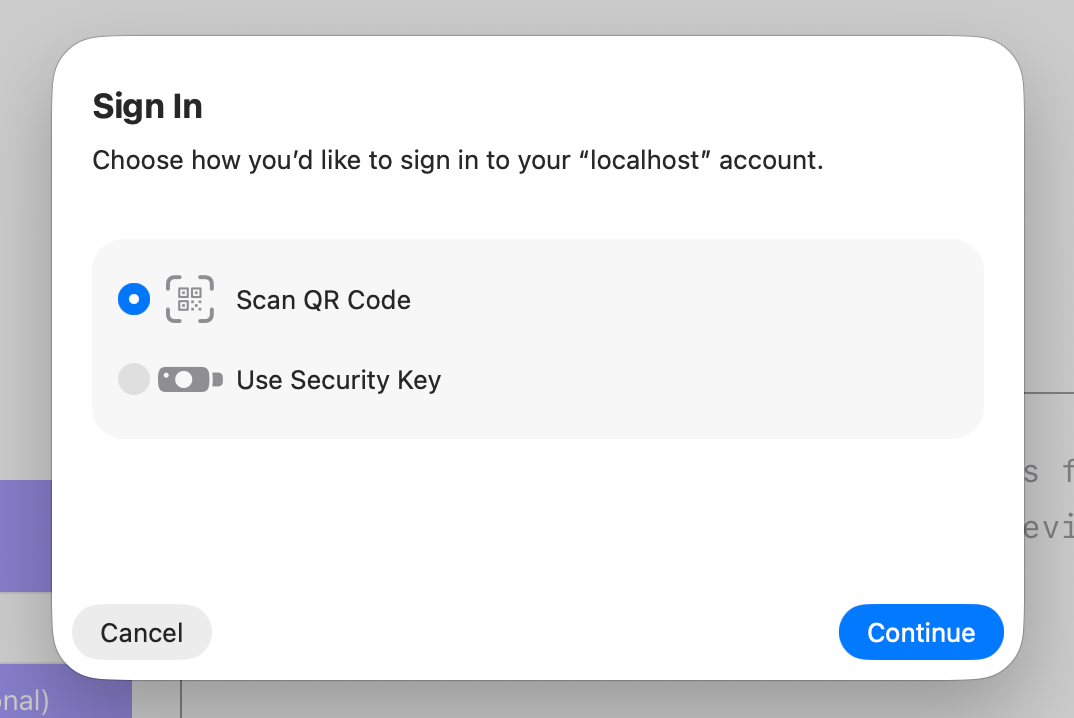Click the sentence mentioning your "localhost" account
The image size is (1074, 718).
tap(458, 160)
